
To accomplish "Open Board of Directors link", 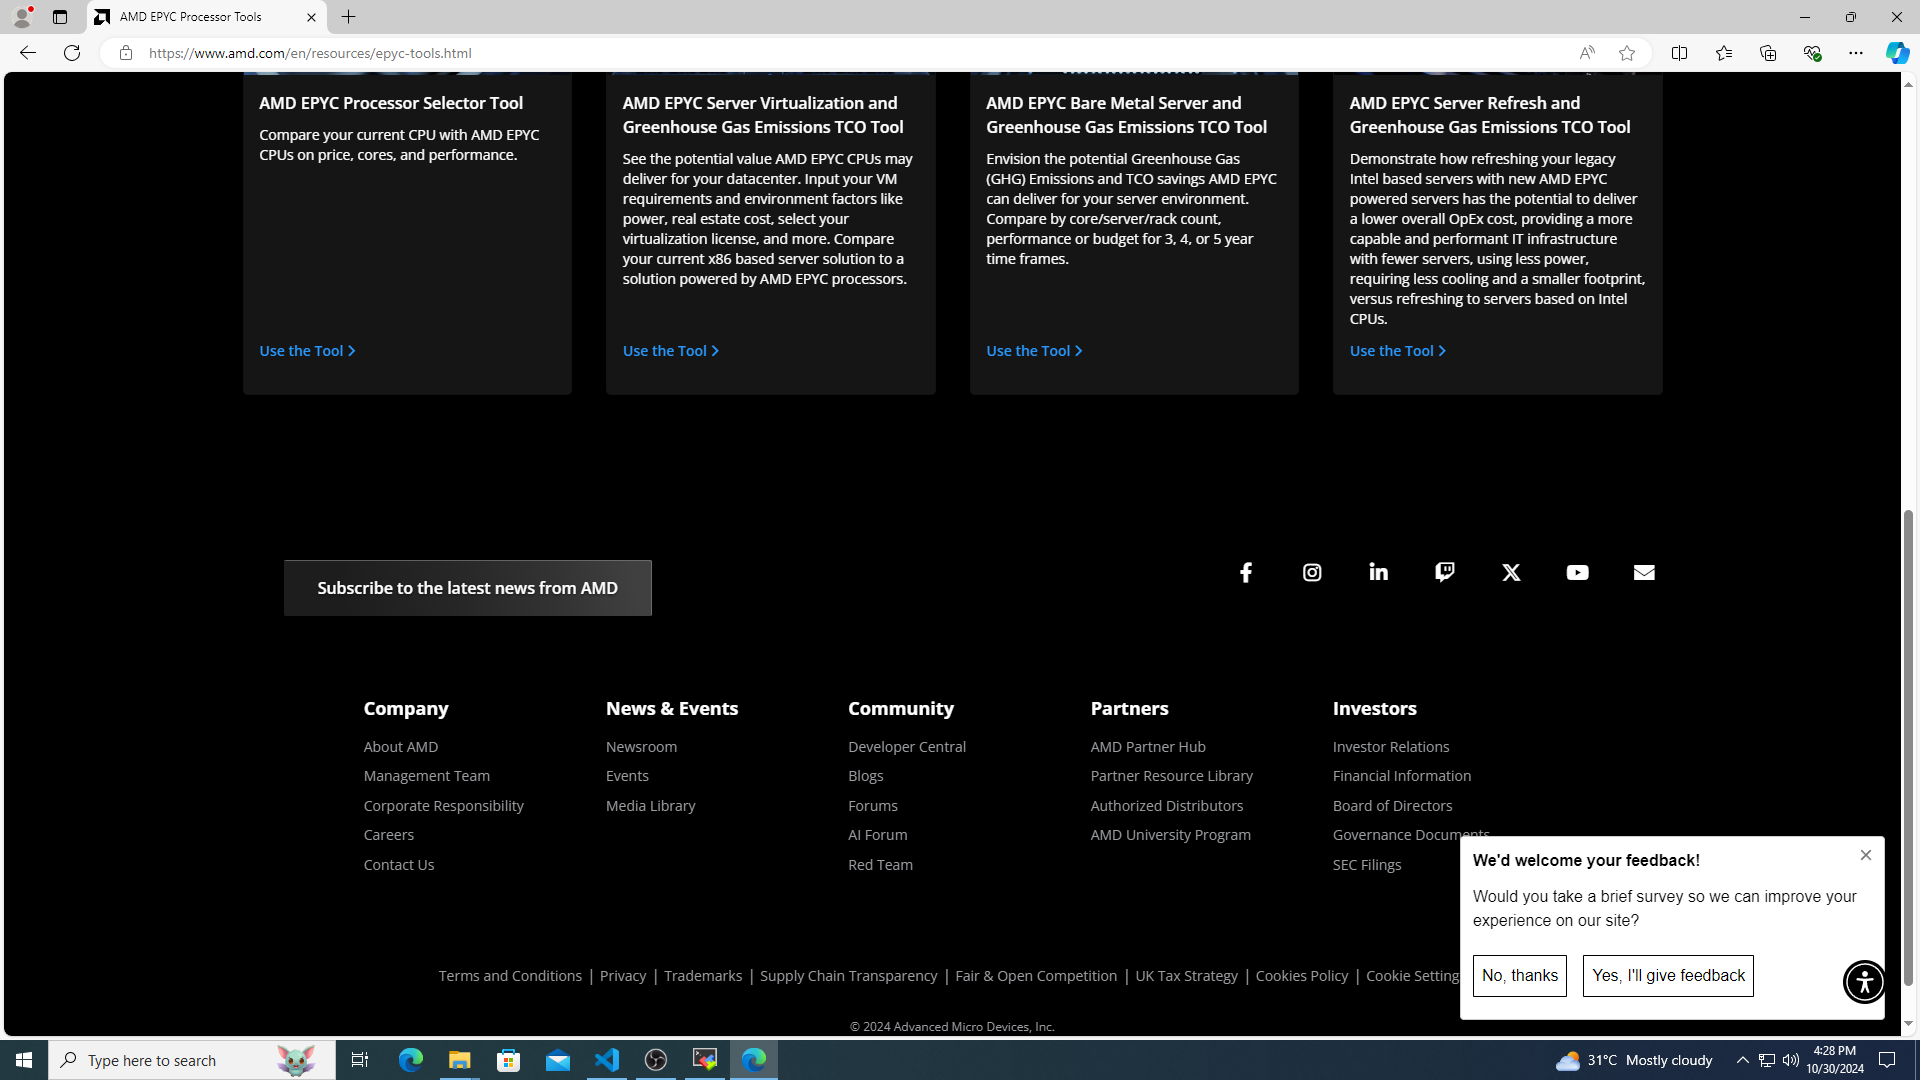I will pyautogui.click(x=1392, y=806).
